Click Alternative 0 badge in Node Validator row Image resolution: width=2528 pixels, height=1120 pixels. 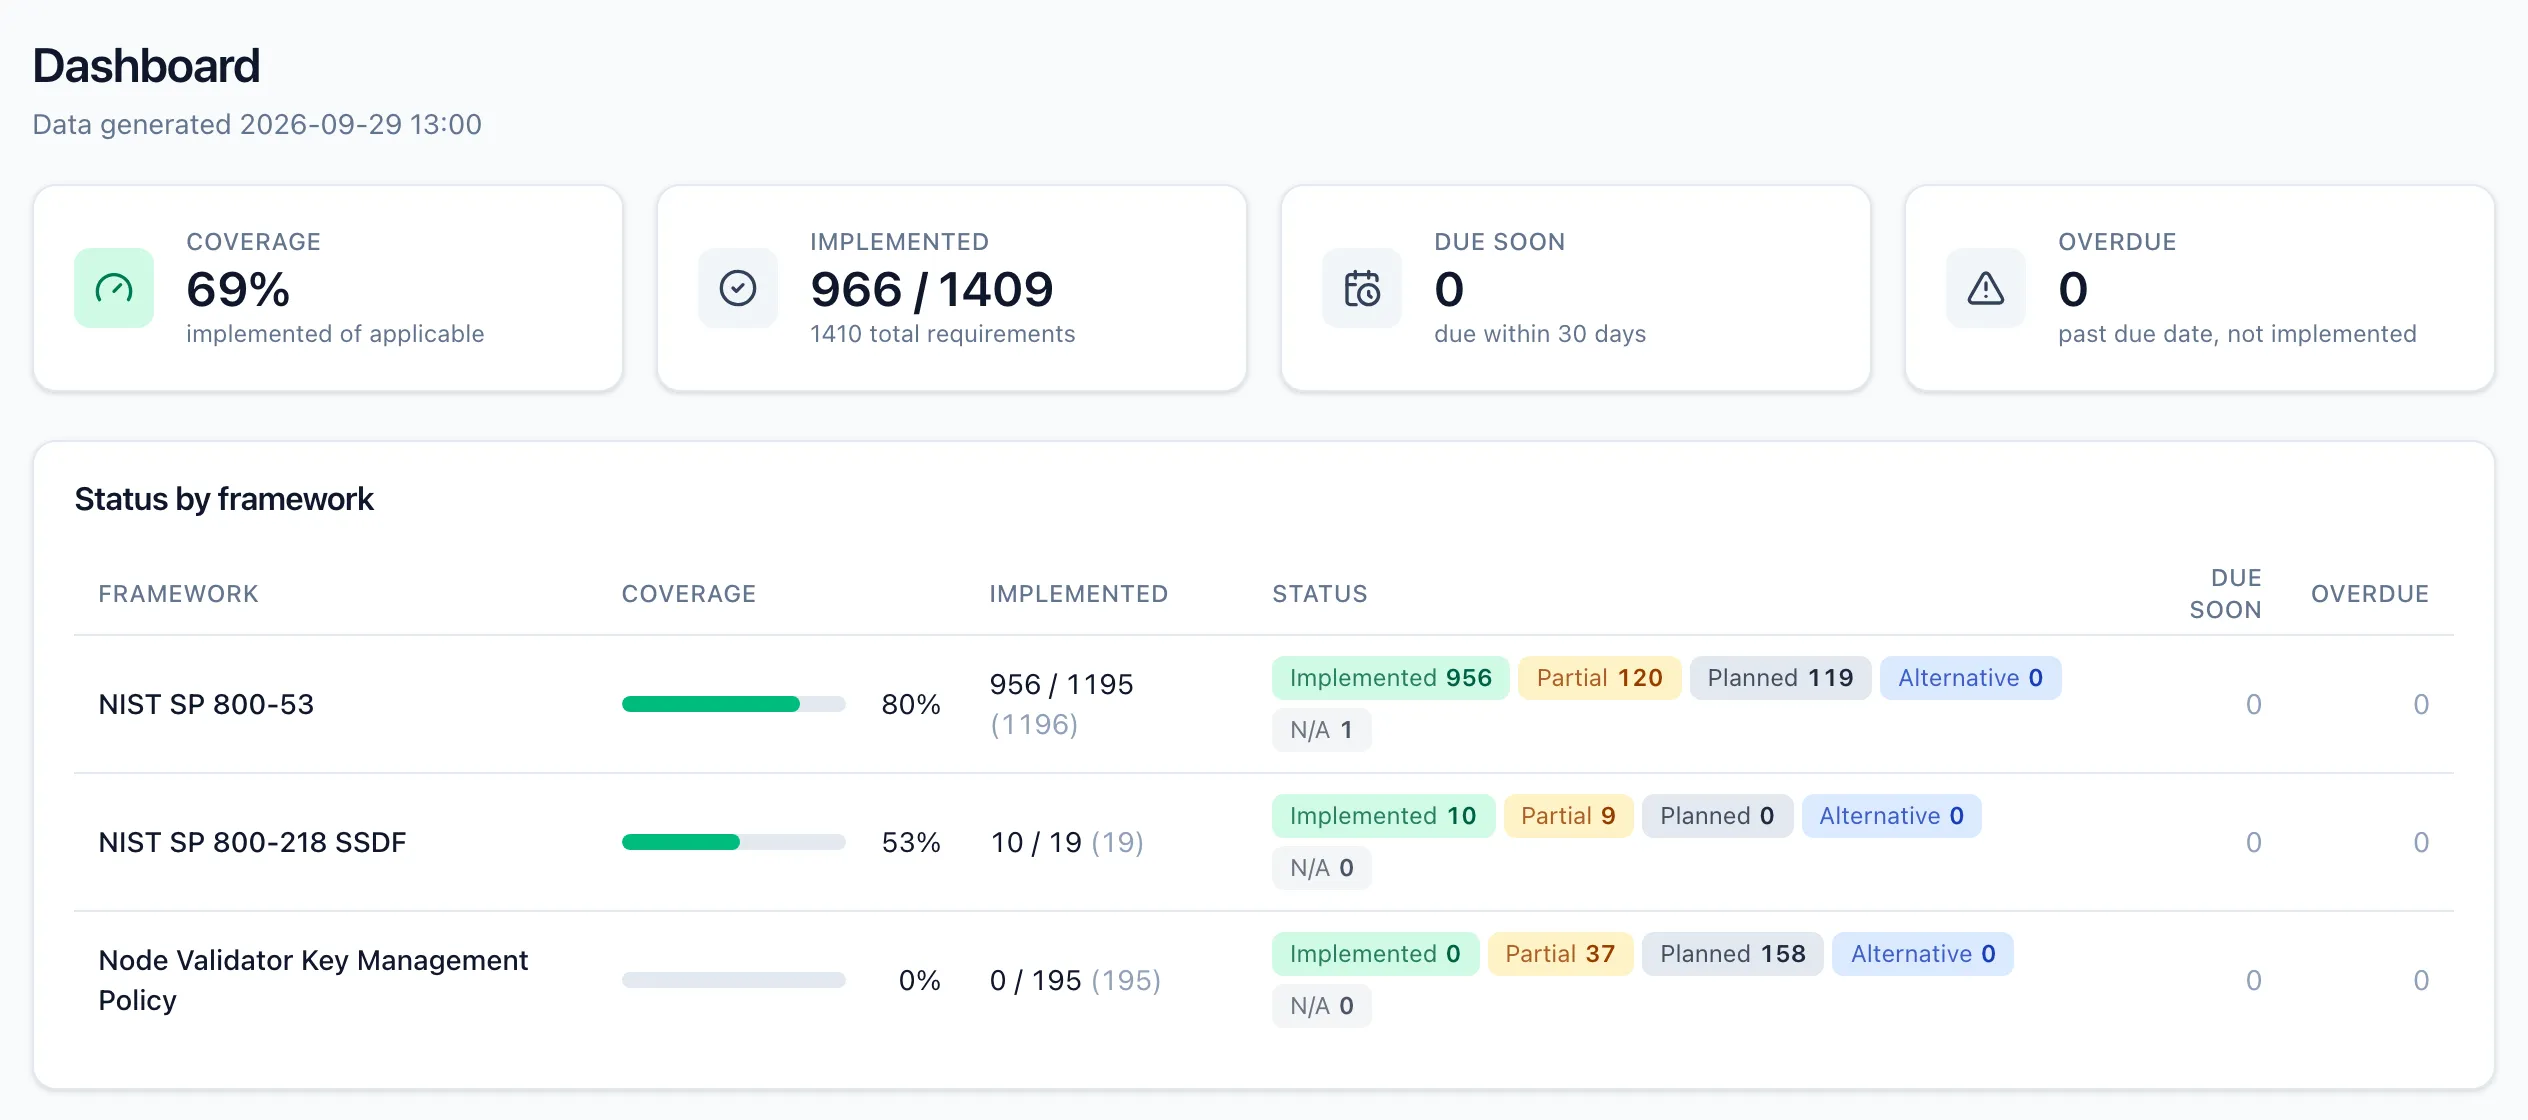tap(1922, 954)
